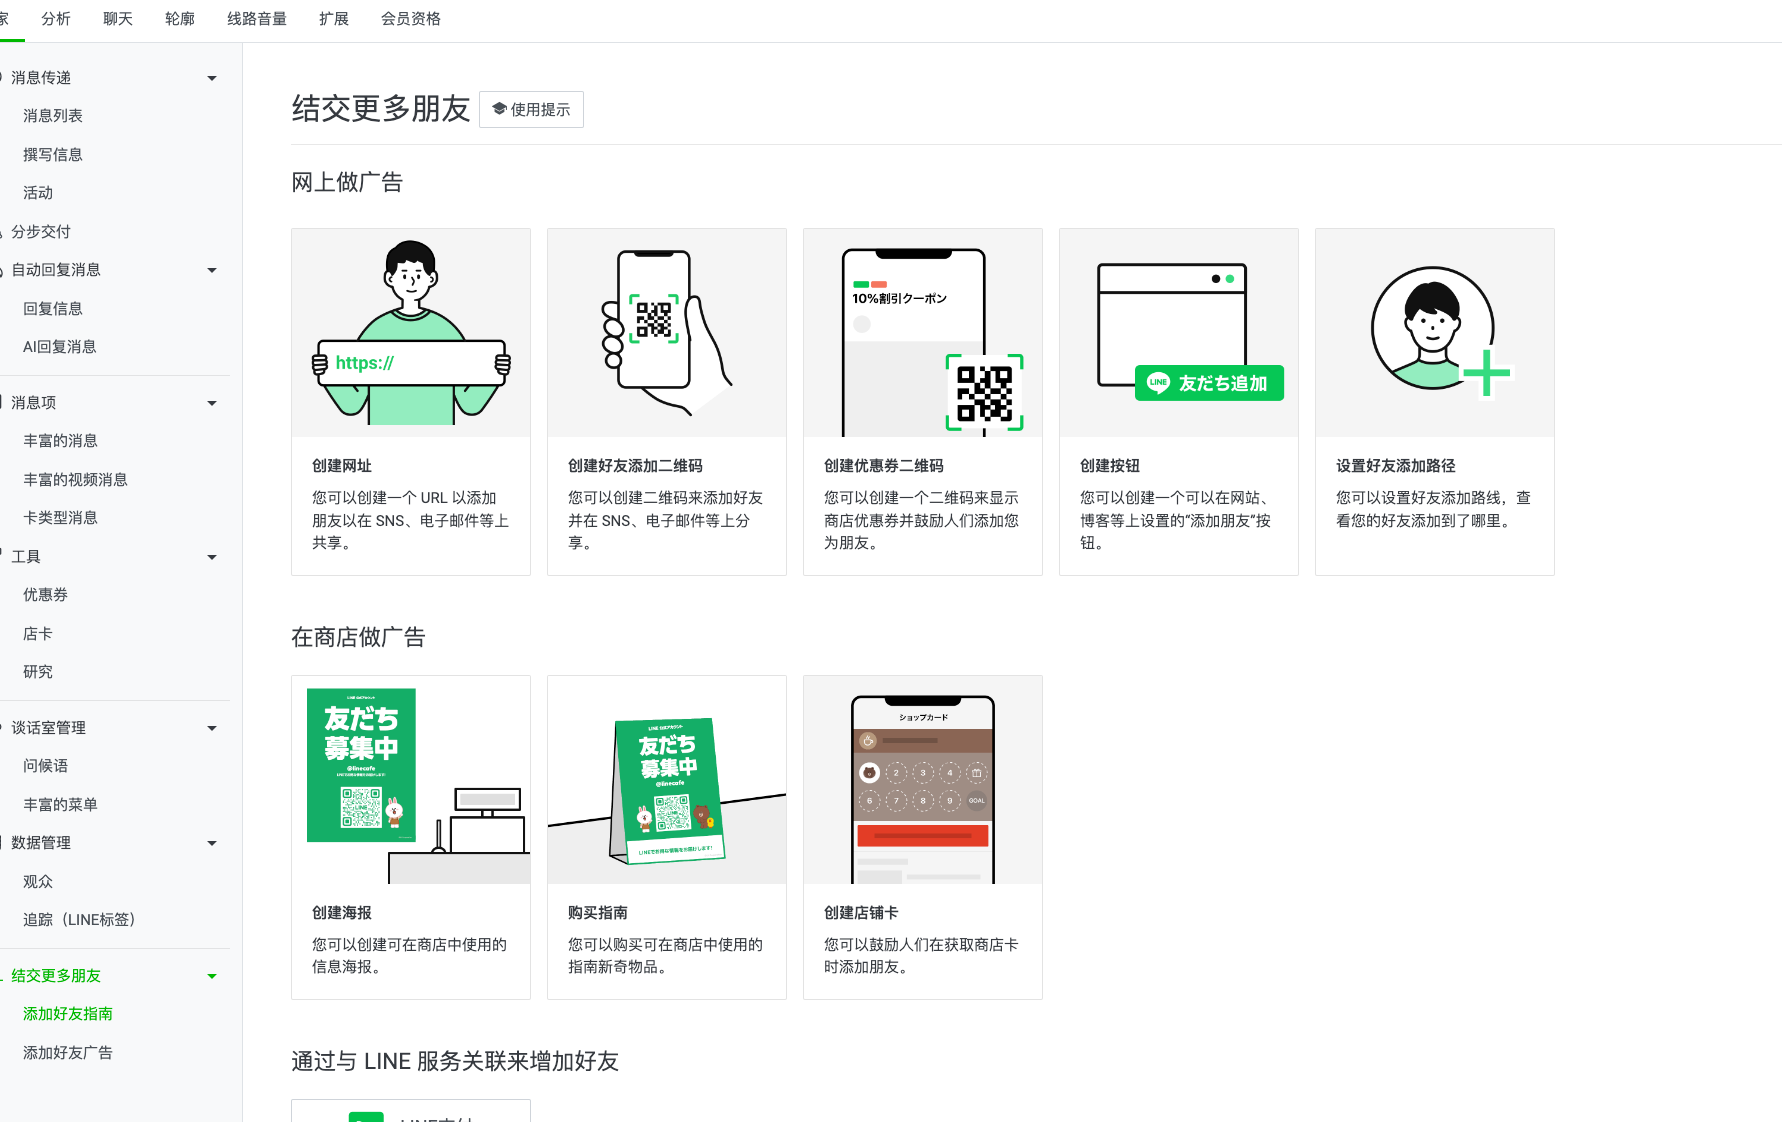Click the 数据管理 section label
Image resolution: width=1782 pixels, height=1122 pixels.
click(41, 843)
